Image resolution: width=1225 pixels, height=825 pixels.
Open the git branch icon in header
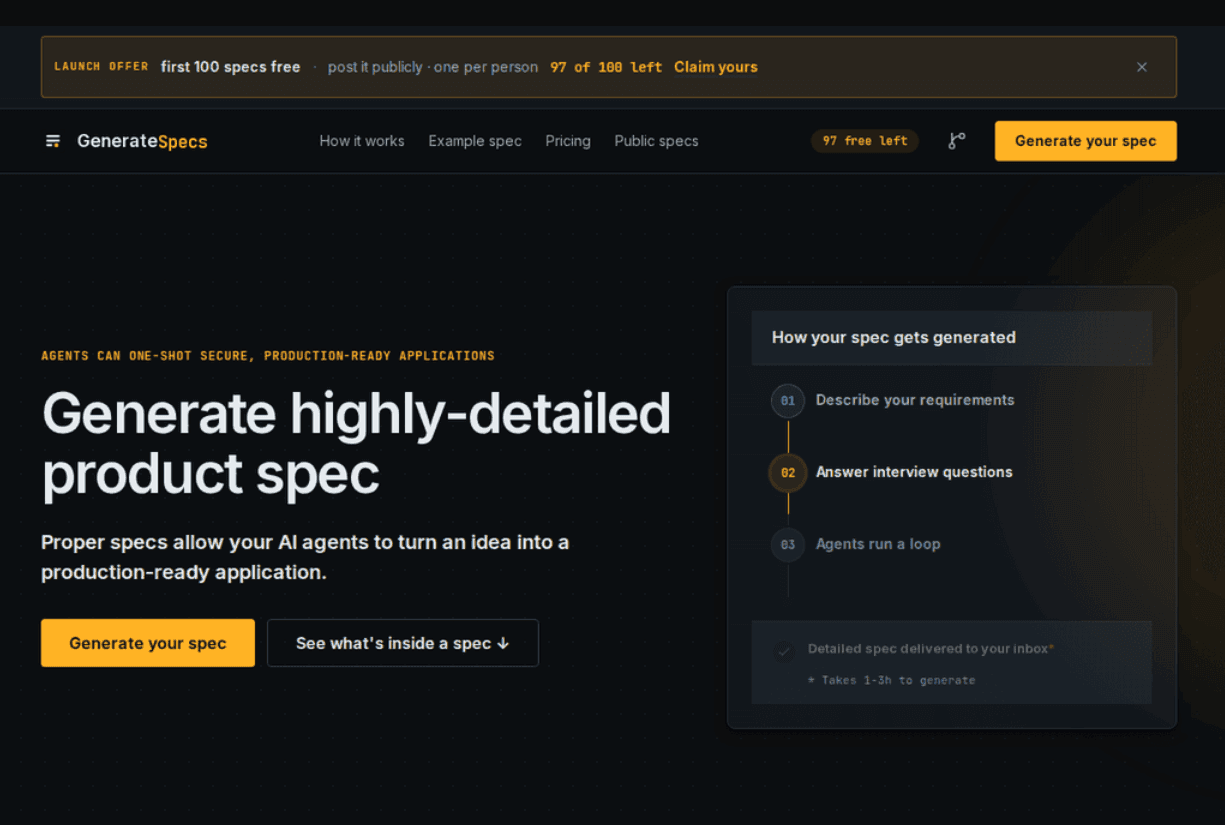(x=957, y=141)
